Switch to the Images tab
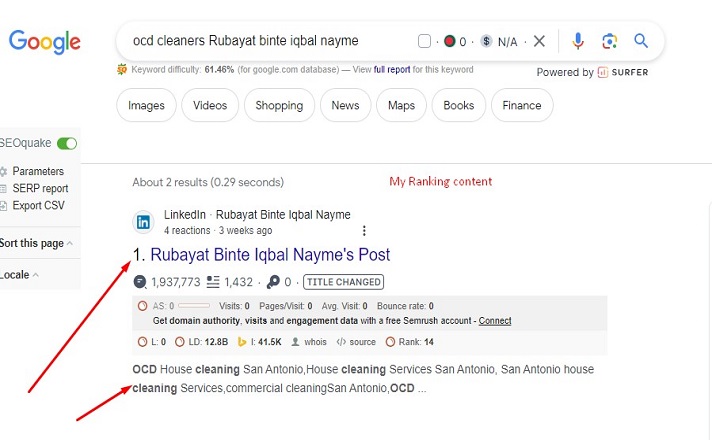 pyautogui.click(x=146, y=105)
